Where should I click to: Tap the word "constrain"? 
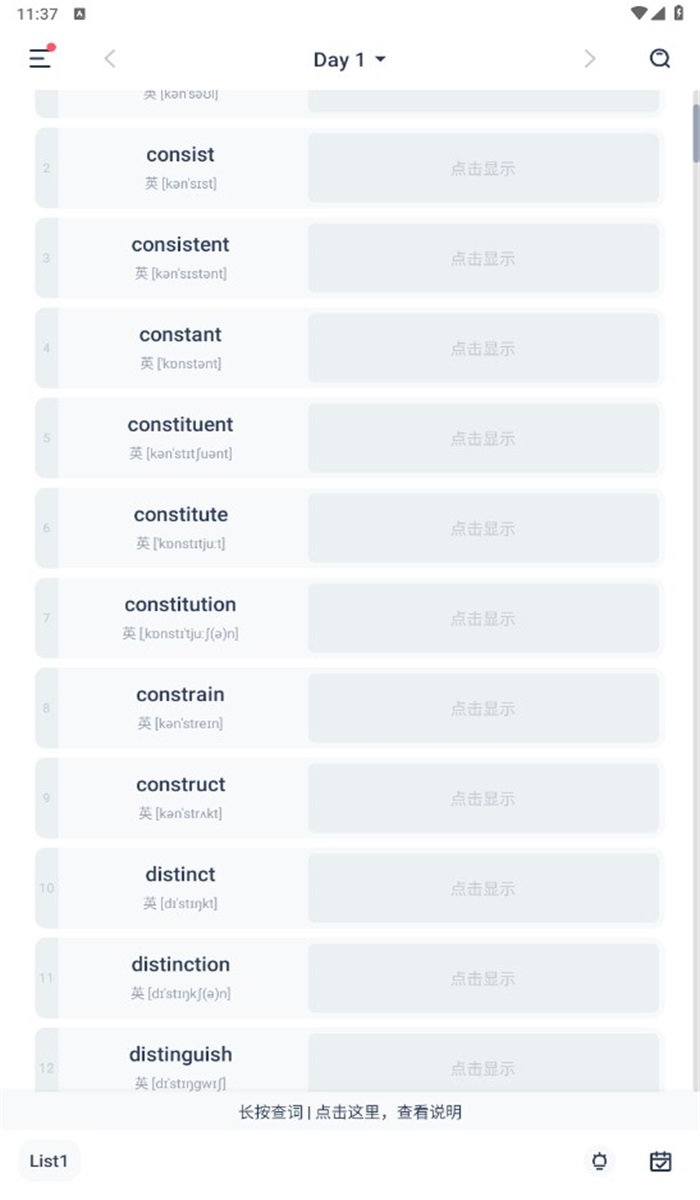click(180, 695)
